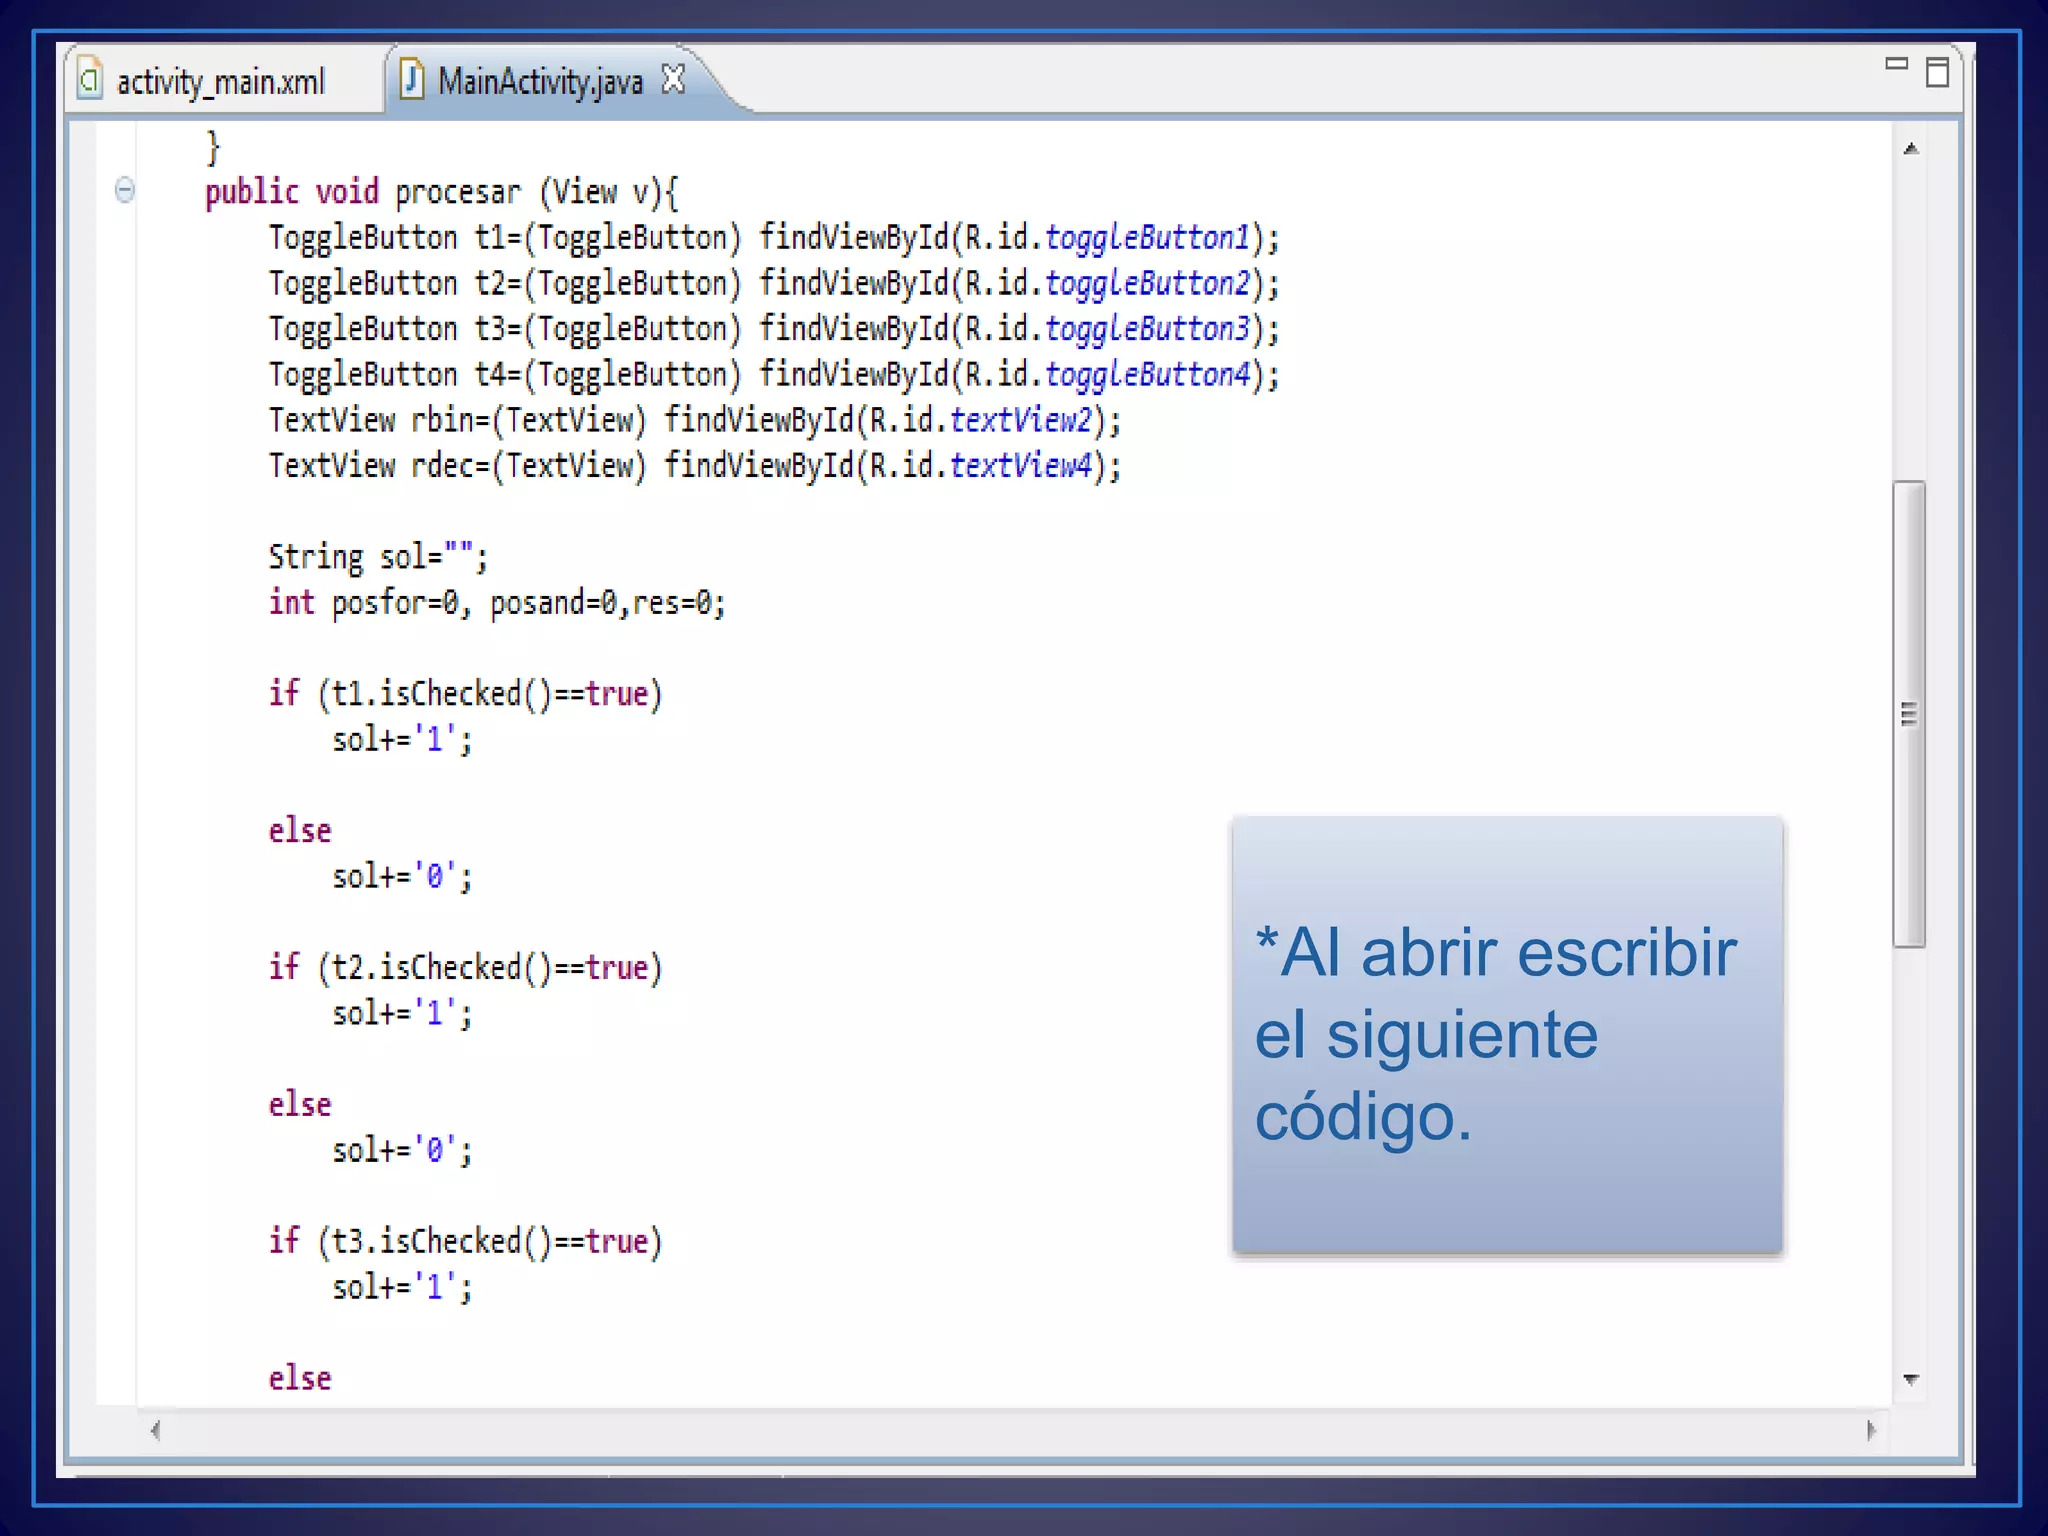Viewport: 2048px width, 1536px height.
Task: Select the MainActivity.java tab
Action: pyautogui.click(x=540, y=81)
